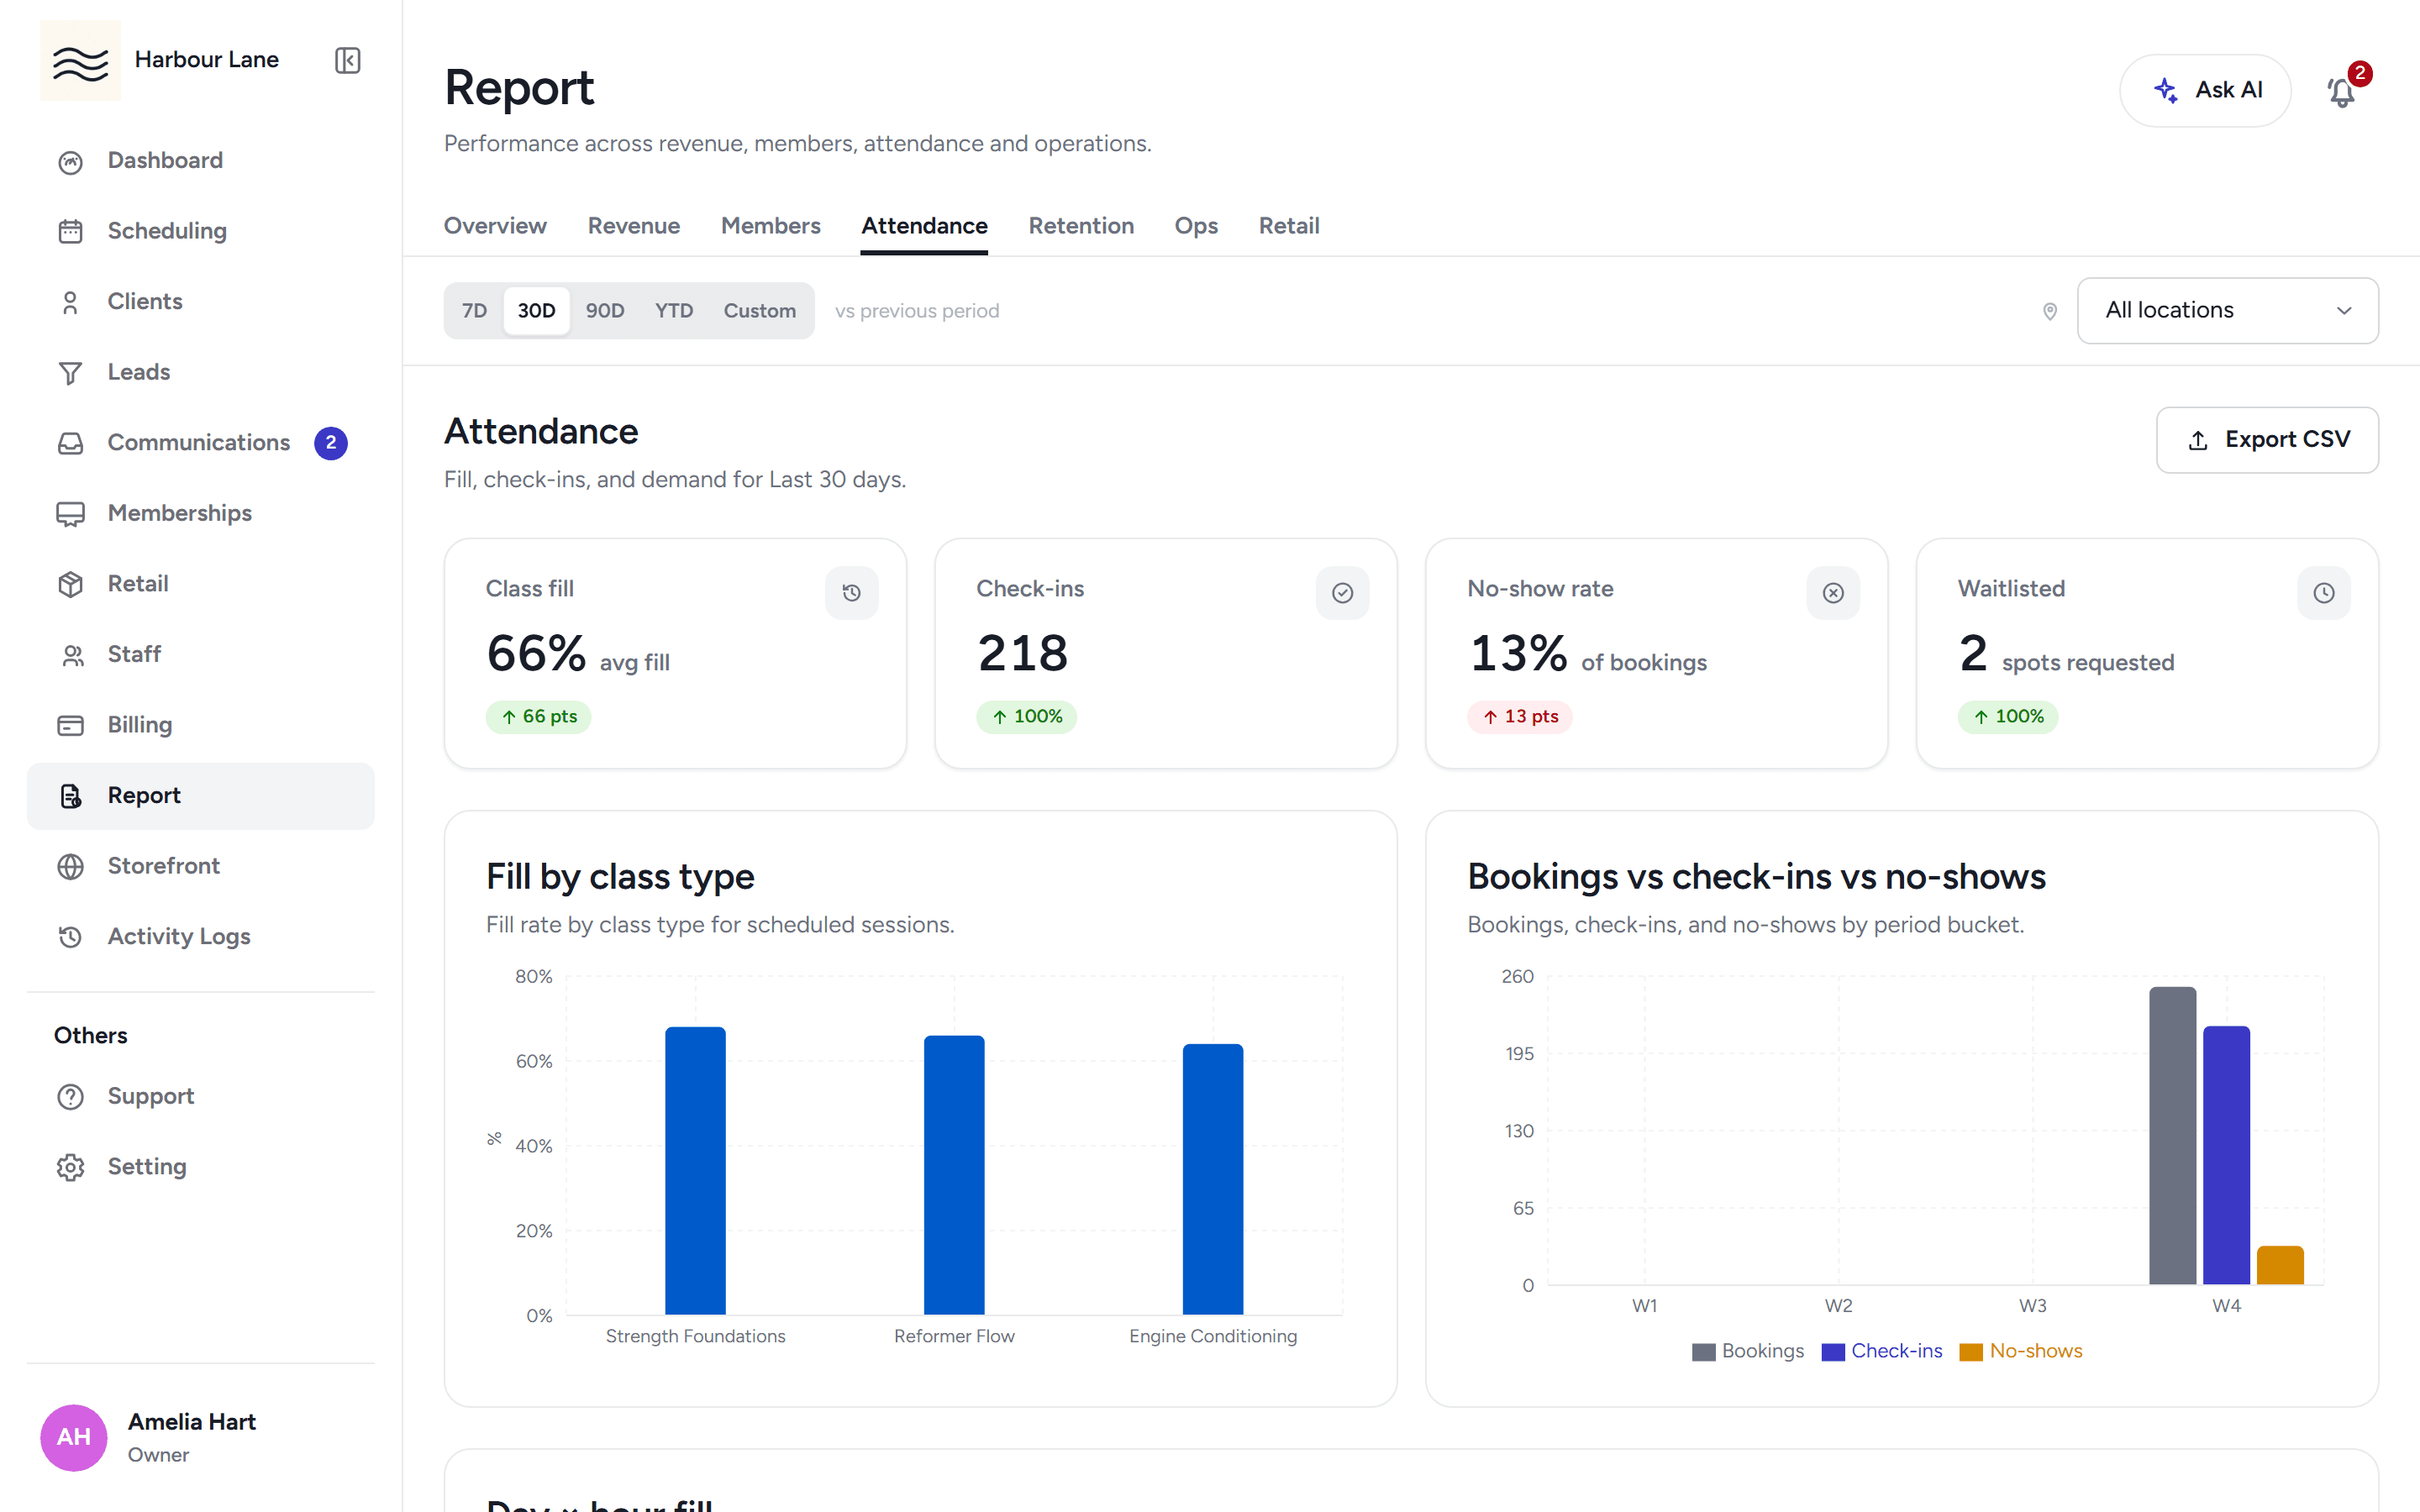Click the Strength Foundations bar
Viewport: 2420px width, 1512px height.
(695, 1170)
